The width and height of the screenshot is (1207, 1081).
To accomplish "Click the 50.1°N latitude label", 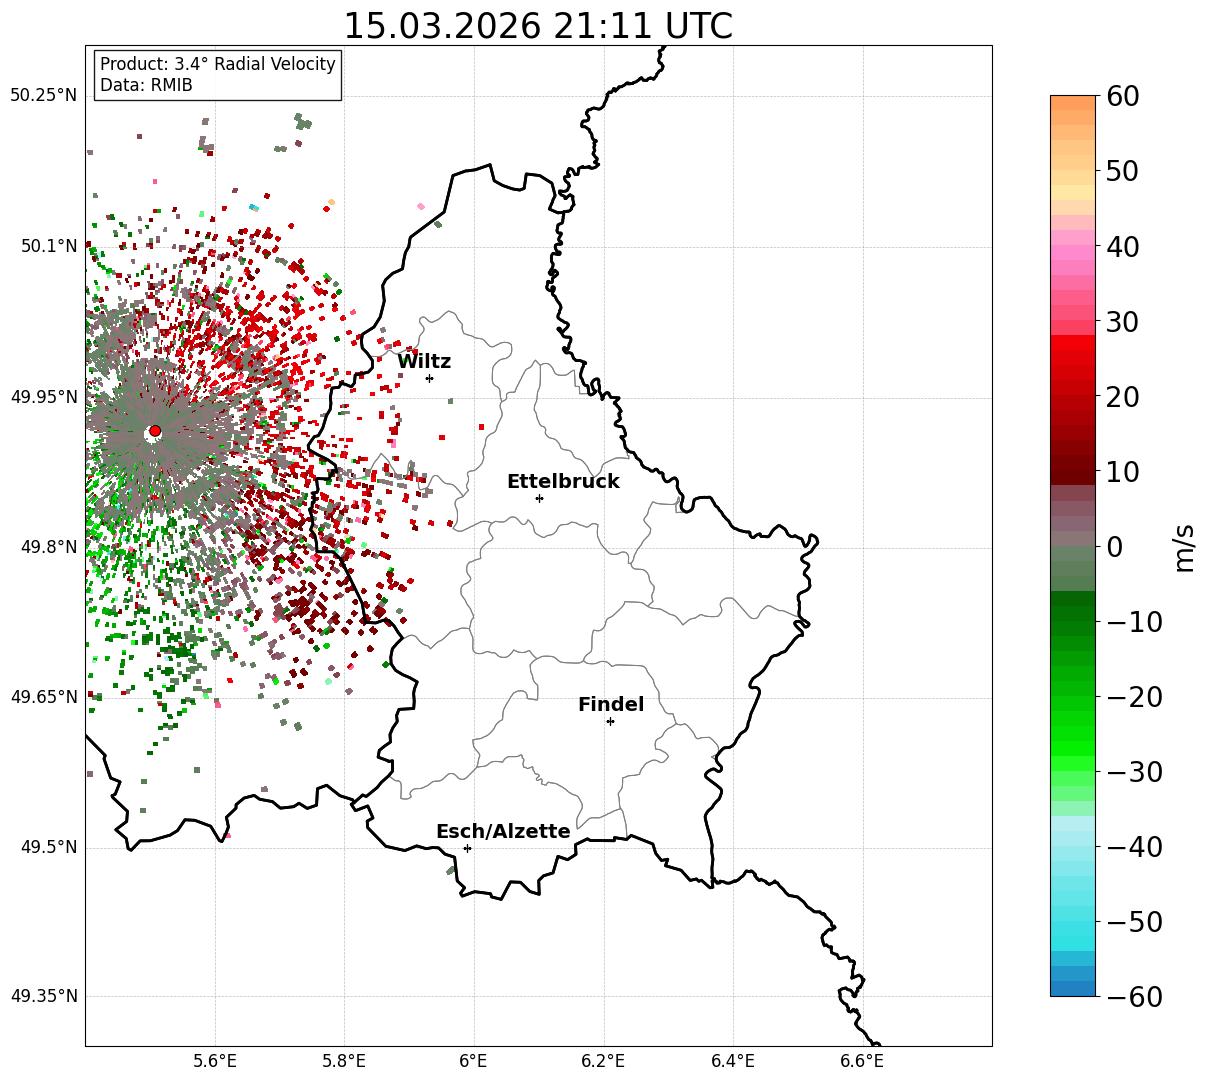I will click(47, 246).
